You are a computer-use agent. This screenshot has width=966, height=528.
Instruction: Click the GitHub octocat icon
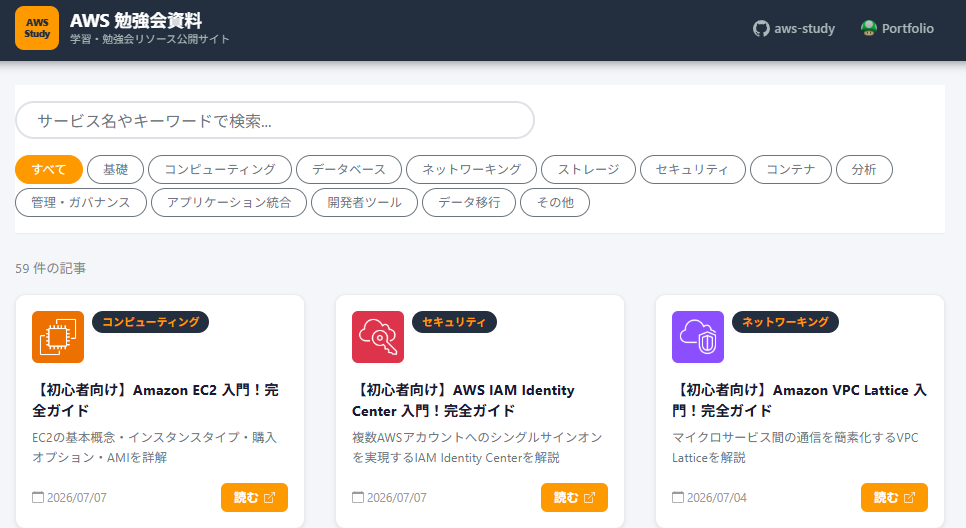point(761,28)
